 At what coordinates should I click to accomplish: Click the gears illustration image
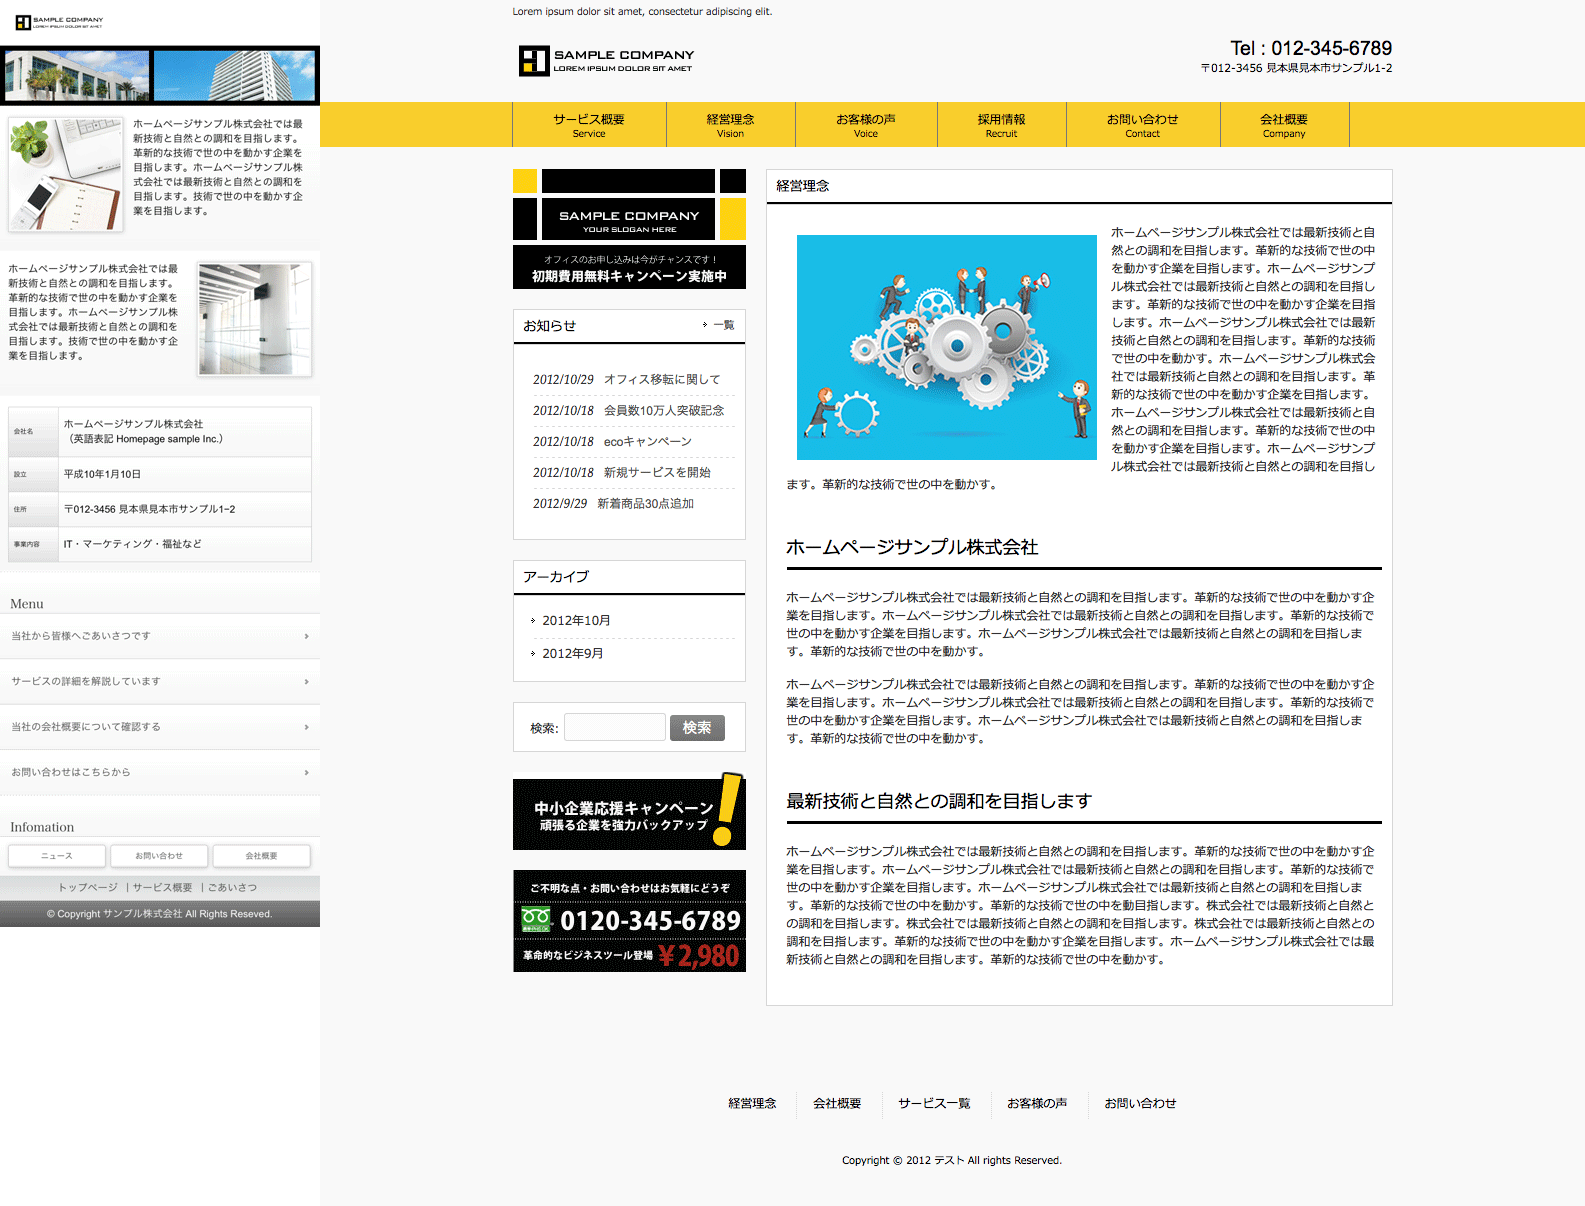(946, 347)
